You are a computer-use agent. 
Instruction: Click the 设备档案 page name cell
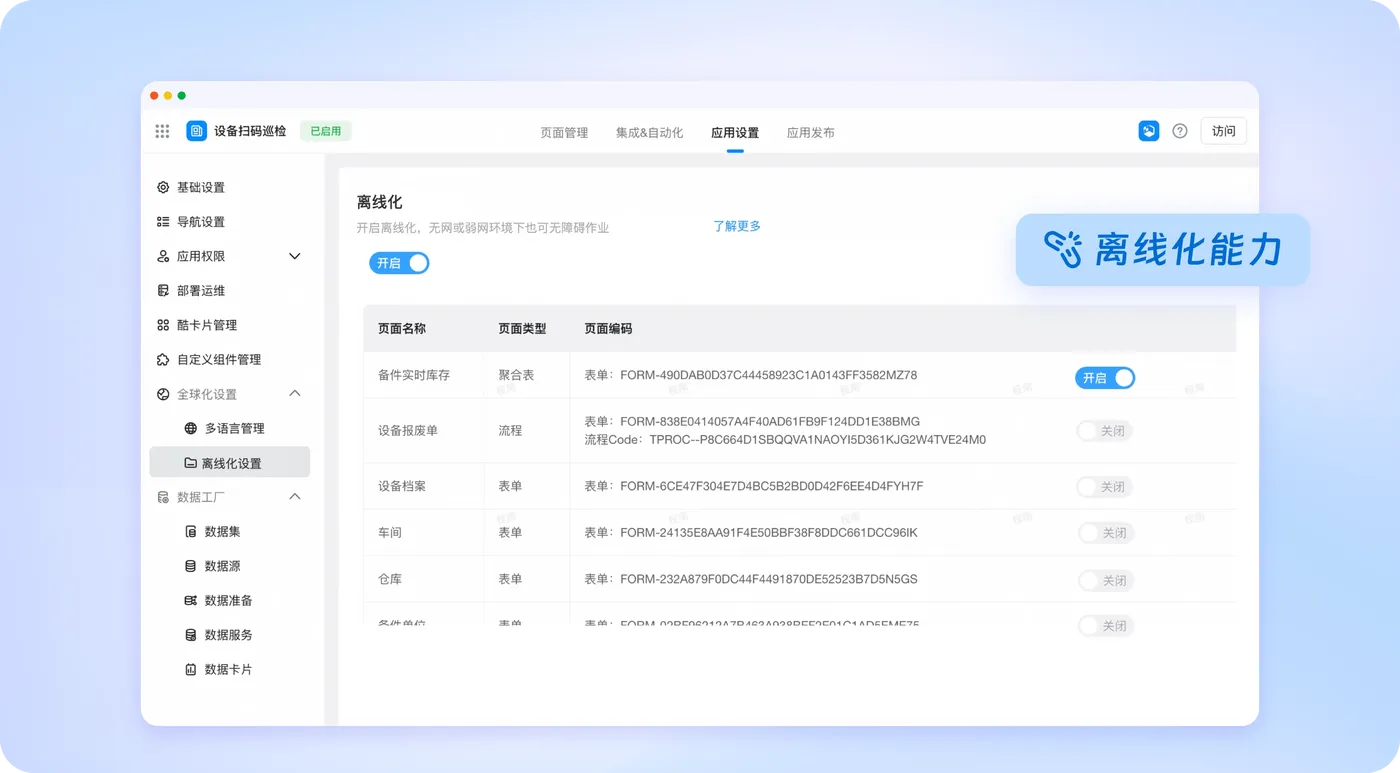click(x=402, y=486)
